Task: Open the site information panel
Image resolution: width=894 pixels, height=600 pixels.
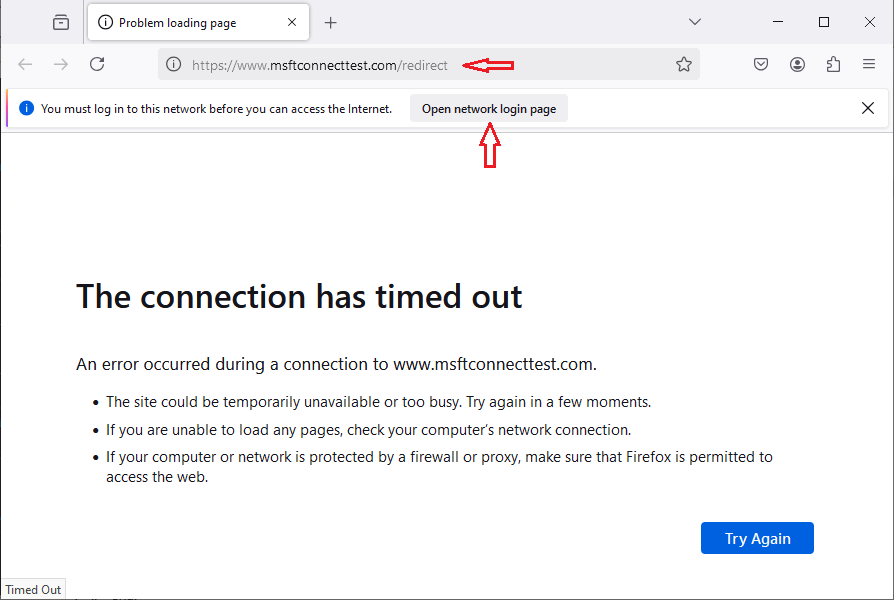Action: pos(173,64)
